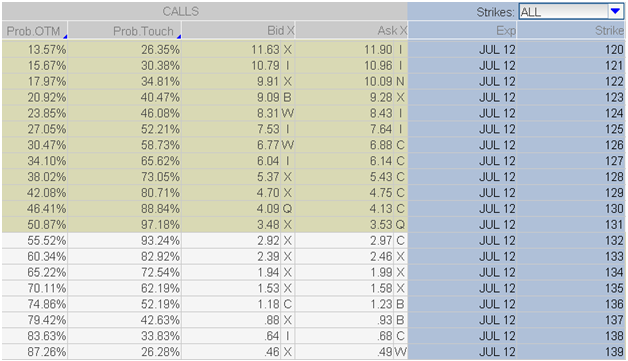Open Prob.Touch column header blue corner marker
The width and height of the screenshot is (628, 361).
[179, 36]
